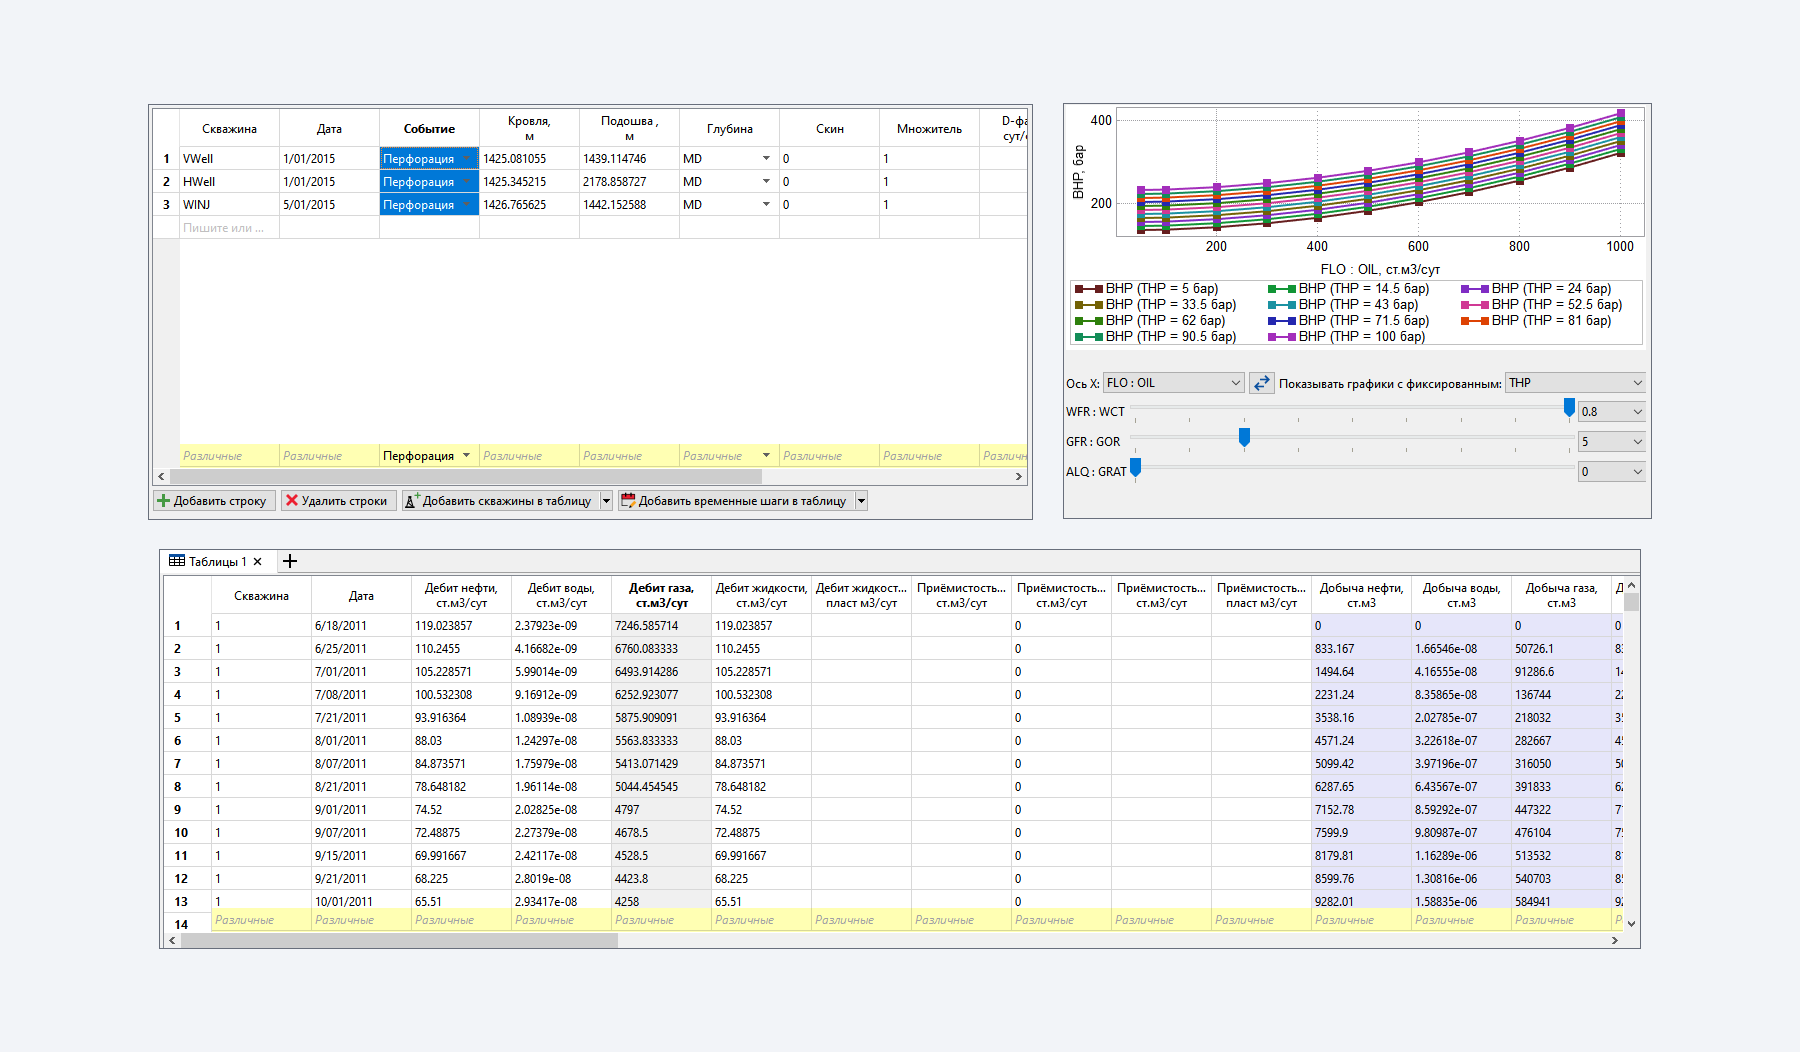Viewport: 1800px width, 1052px height.
Task: Click the Скважина header in events table
Action: (x=229, y=129)
